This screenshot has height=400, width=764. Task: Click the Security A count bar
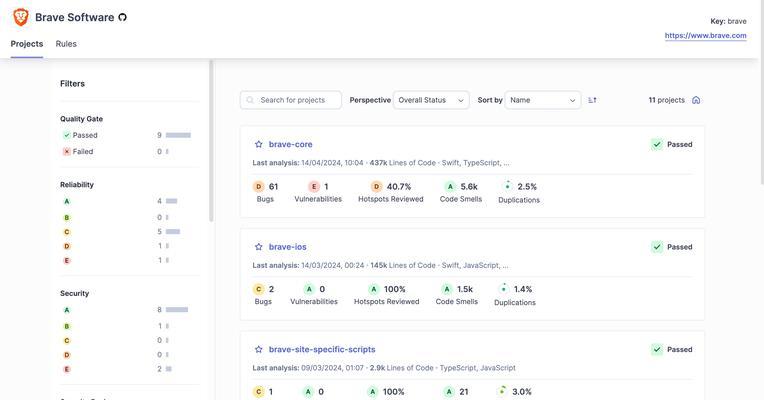coord(176,310)
